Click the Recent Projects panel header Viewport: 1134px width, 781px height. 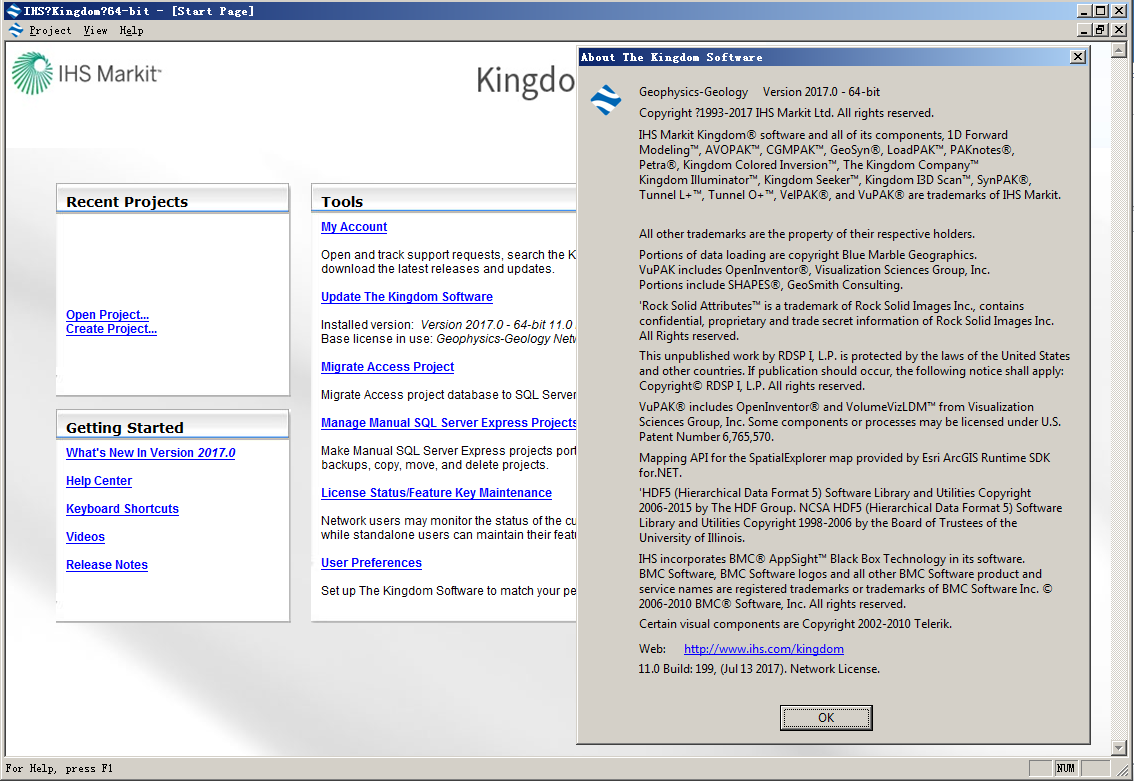coord(172,200)
